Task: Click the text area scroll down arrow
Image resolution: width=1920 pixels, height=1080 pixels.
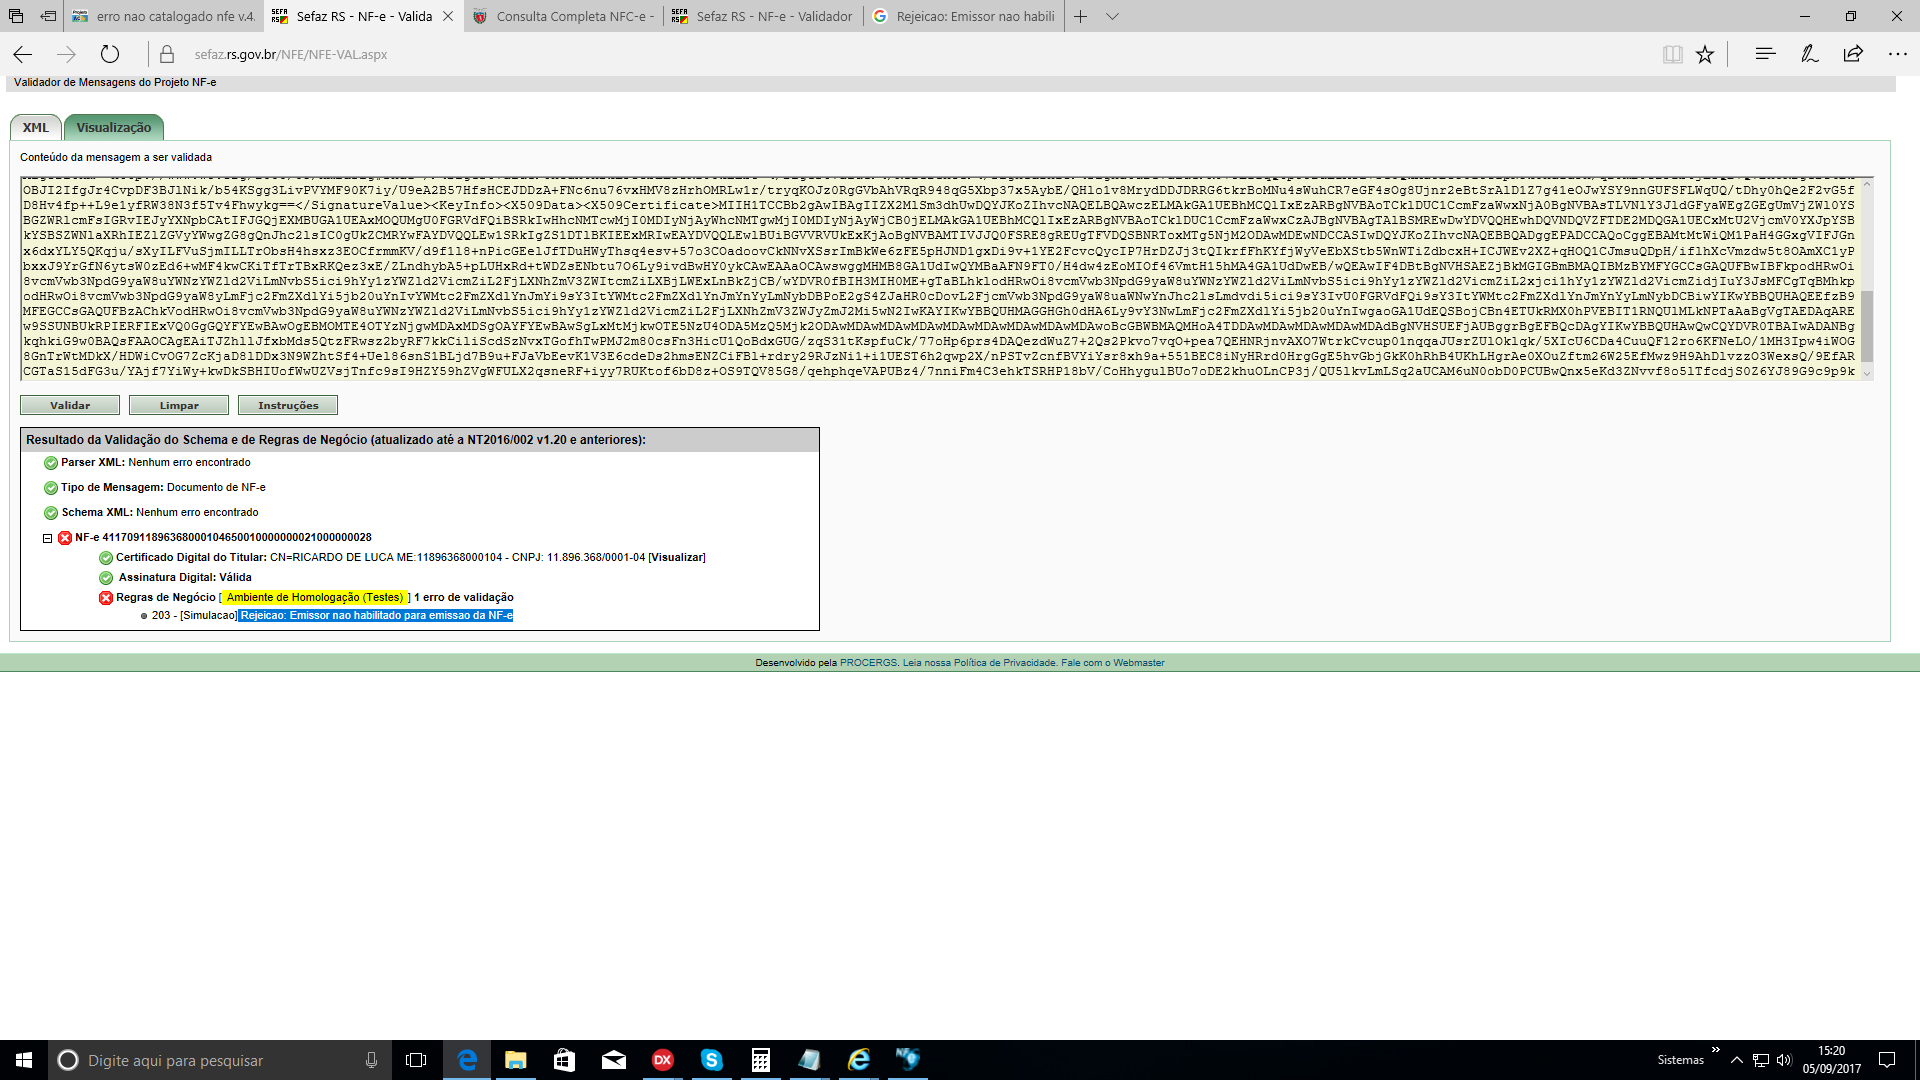Action: pyautogui.click(x=1866, y=374)
